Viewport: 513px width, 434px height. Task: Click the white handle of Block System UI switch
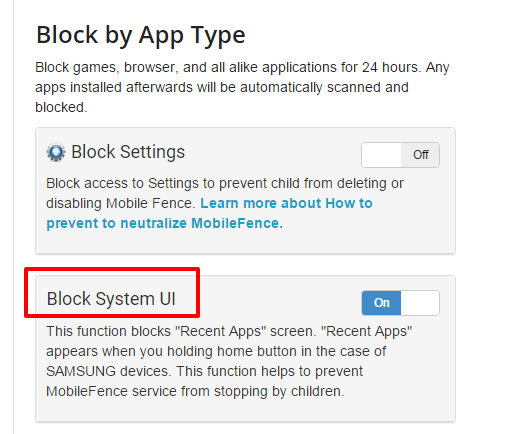point(420,303)
